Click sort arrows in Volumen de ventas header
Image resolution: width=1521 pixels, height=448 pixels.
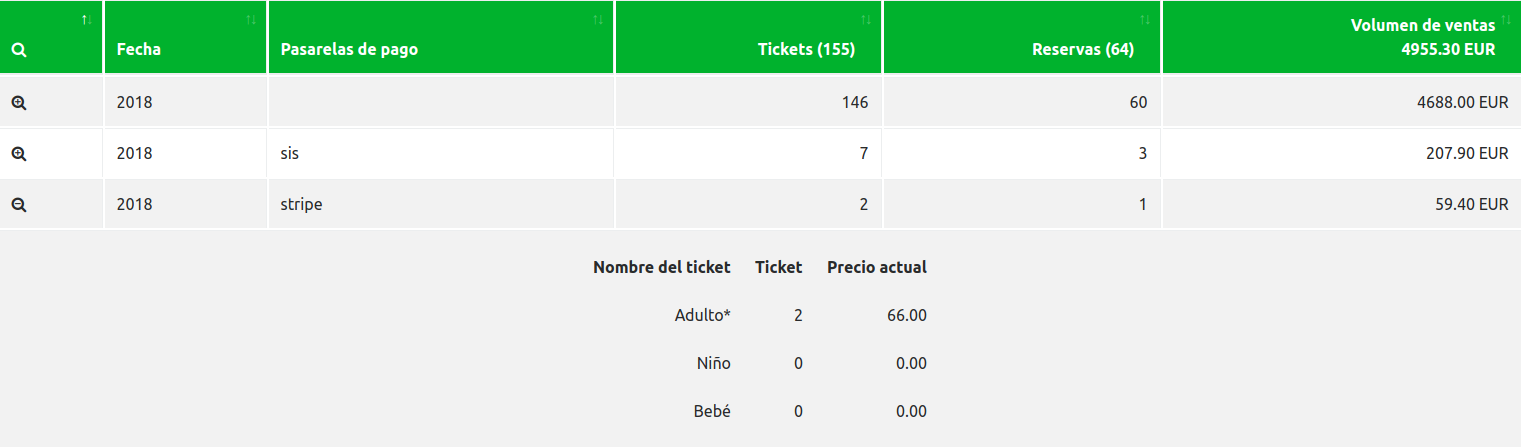tap(1507, 19)
